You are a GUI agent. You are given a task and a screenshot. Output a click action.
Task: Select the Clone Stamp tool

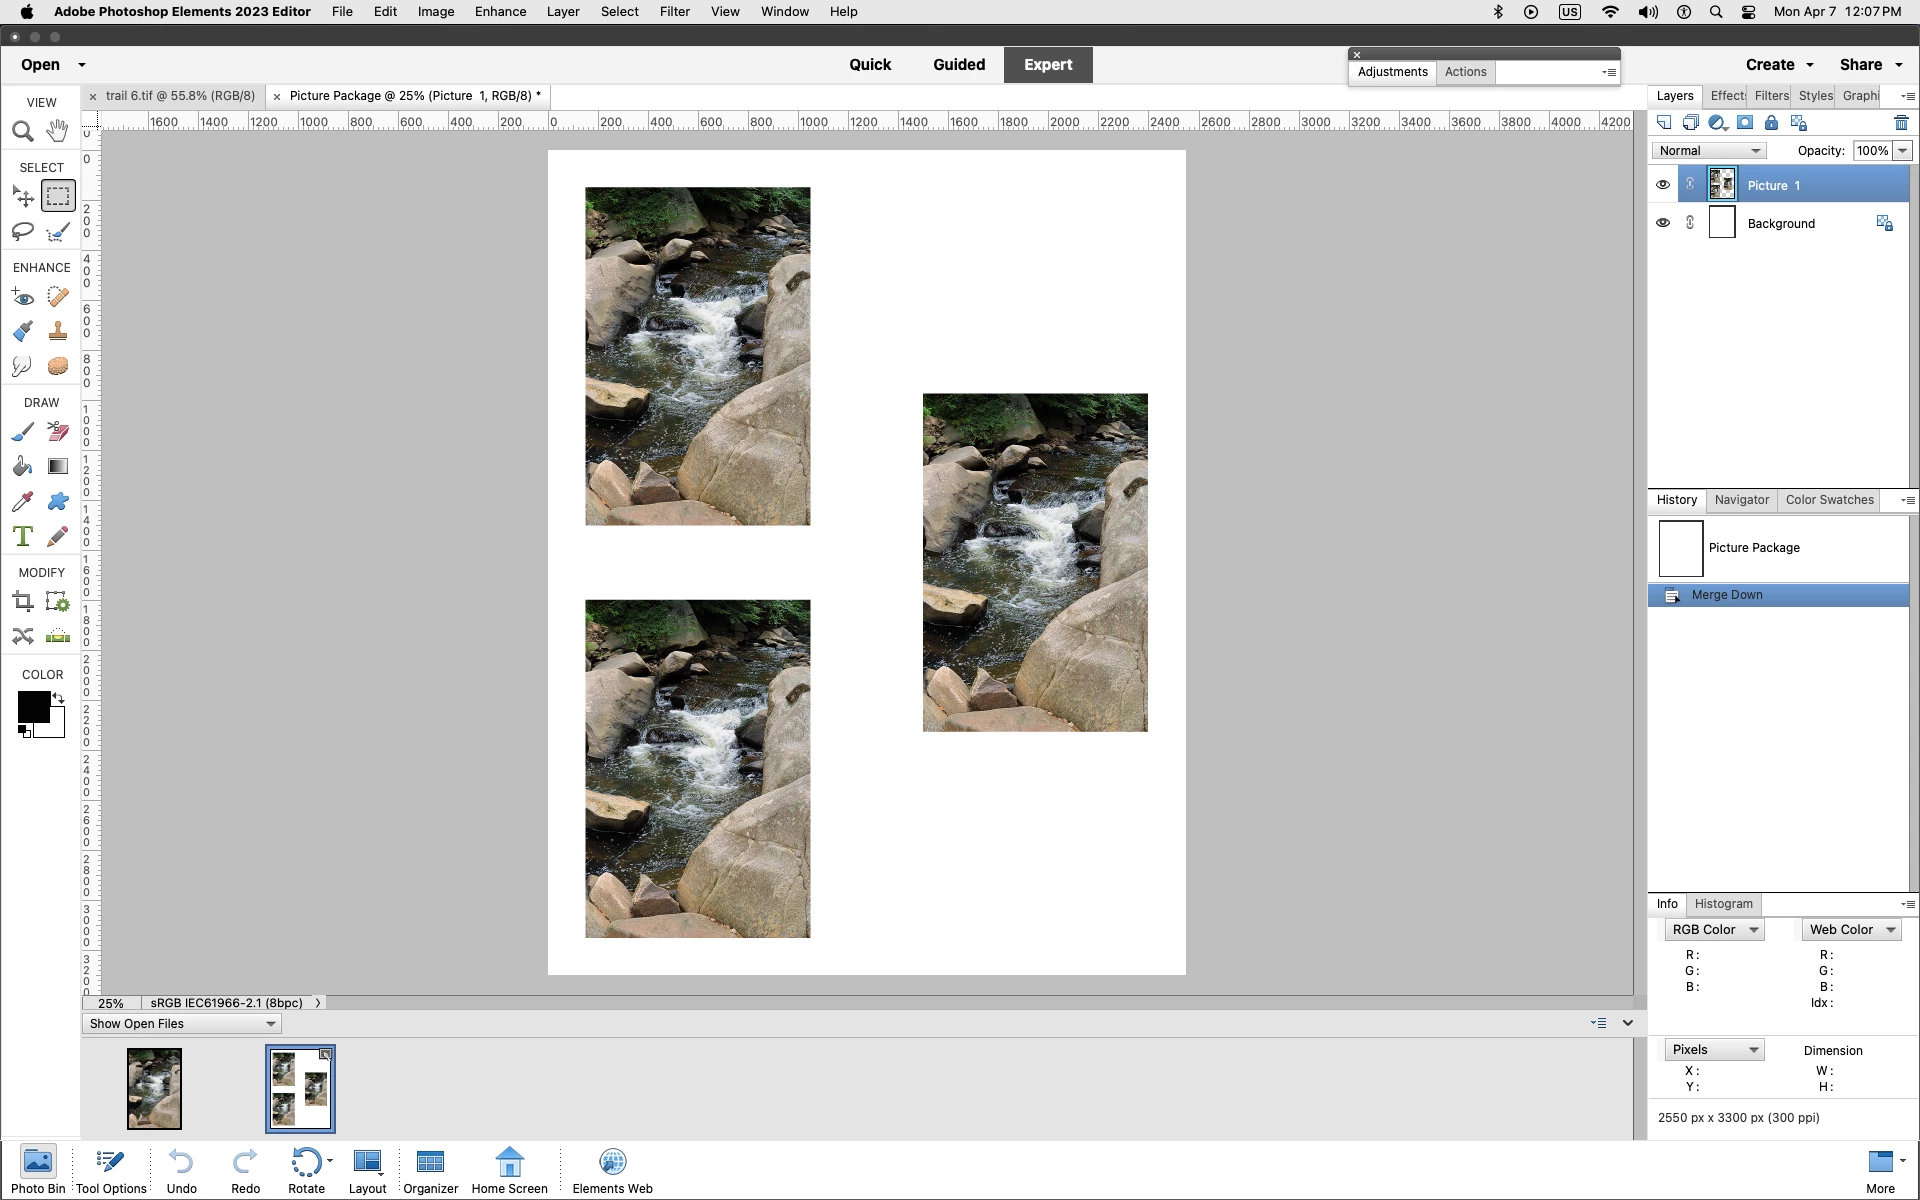tap(58, 331)
